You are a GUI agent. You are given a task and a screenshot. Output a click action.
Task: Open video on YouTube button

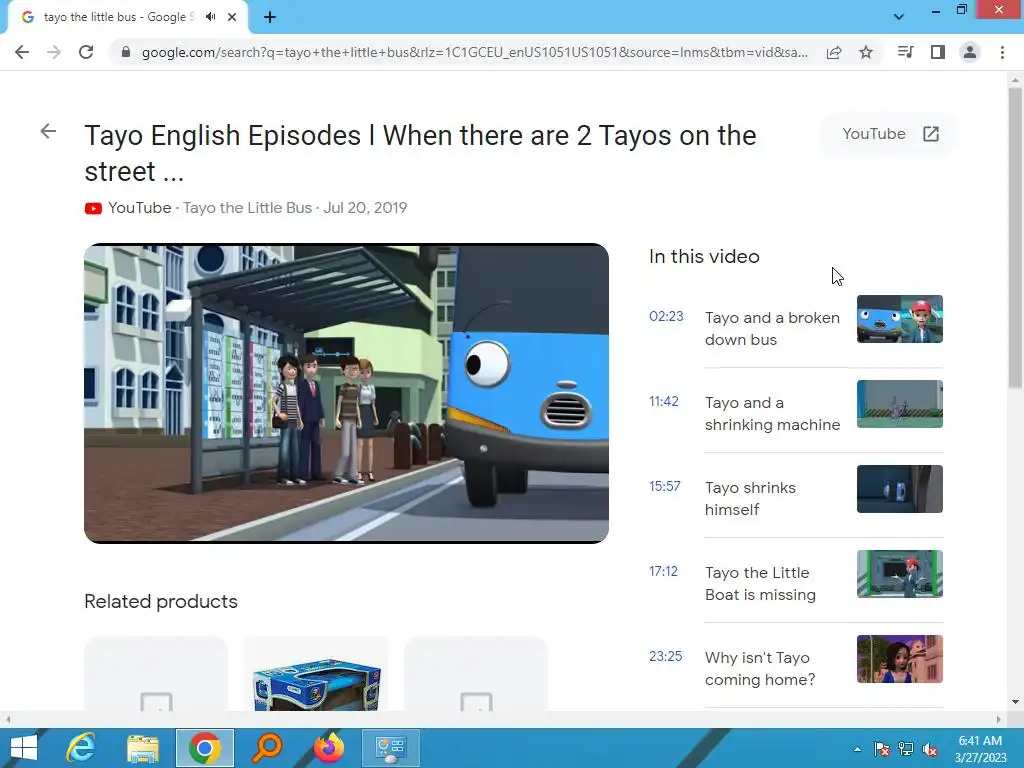[889, 134]
